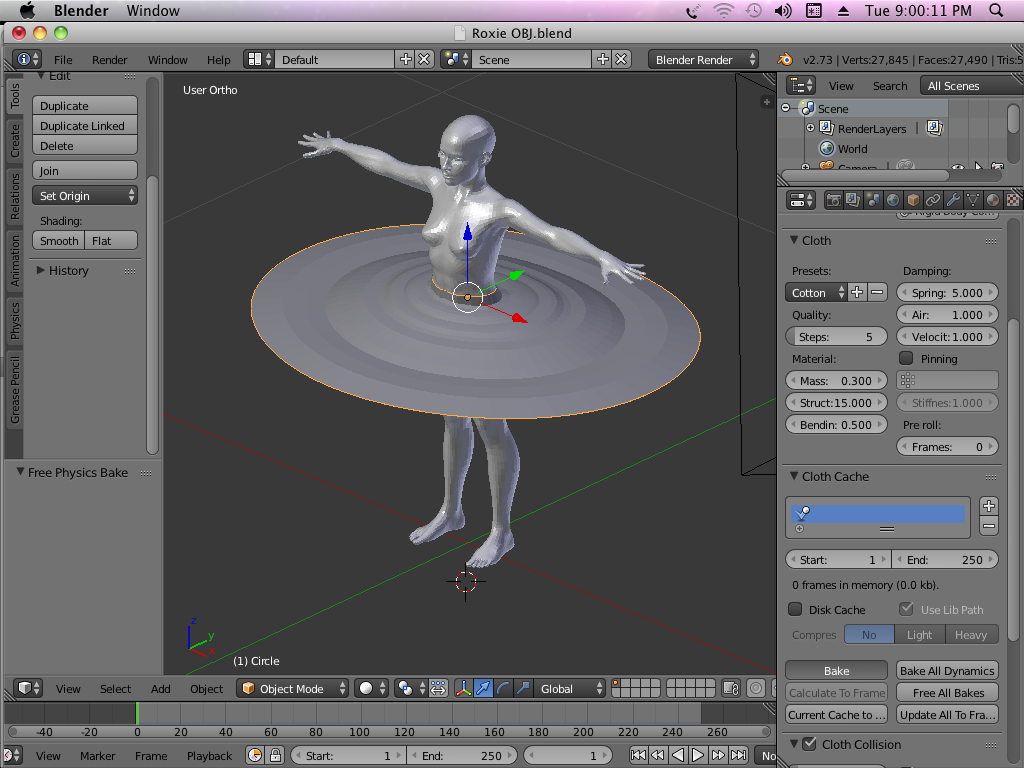Click the translate manipulator arrow icon
This screenshot has width=1024, height=768.
(484, 688)
